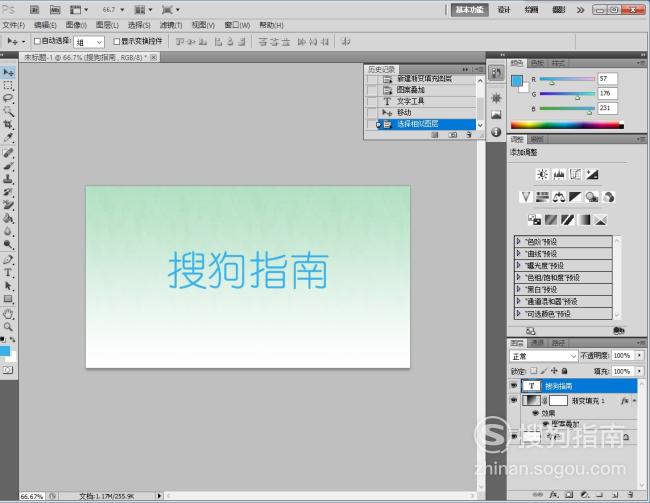The height and width of the screenshot is (503, 650).
Task: Select the History Brush tool
Action: tap(8, 192)
